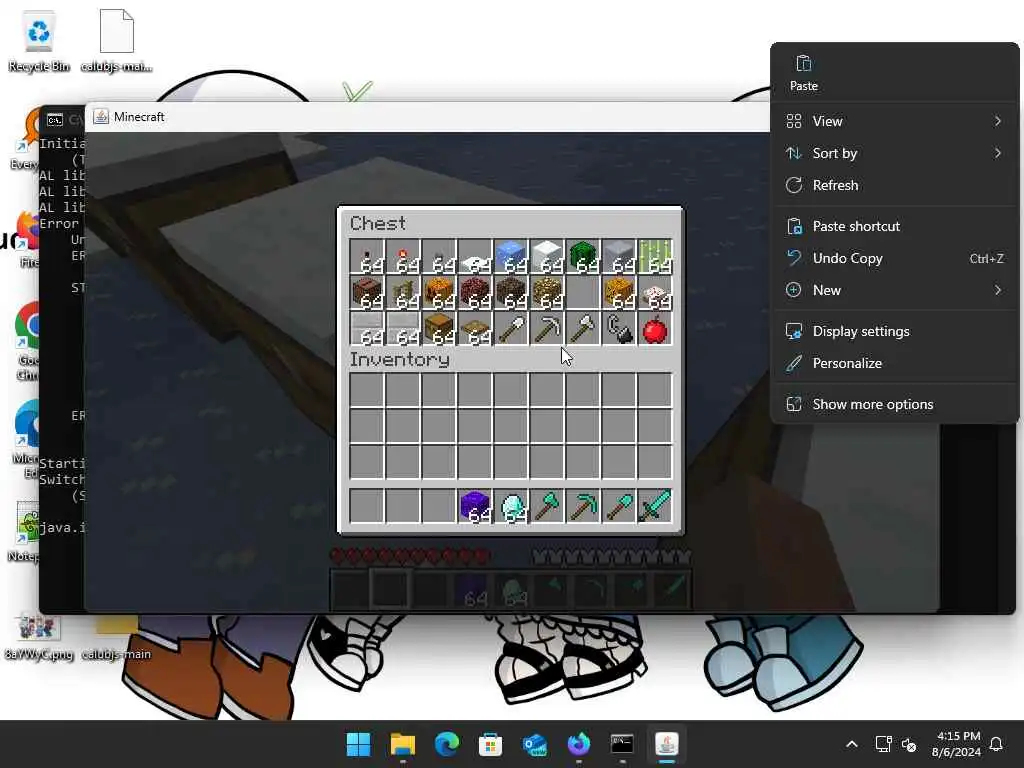The height and width of the screenshot is (768, 1024).
Task: Click the Minecraft window title bar
Action: tap(428, 117)
